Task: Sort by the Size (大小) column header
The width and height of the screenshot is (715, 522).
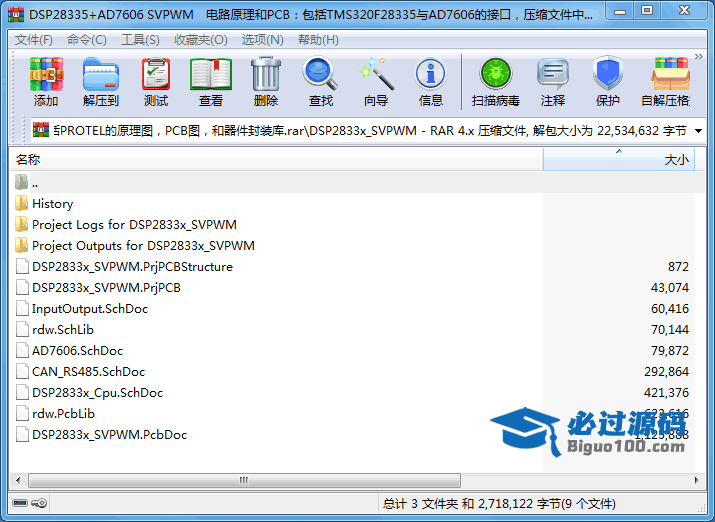Action: 619,160
